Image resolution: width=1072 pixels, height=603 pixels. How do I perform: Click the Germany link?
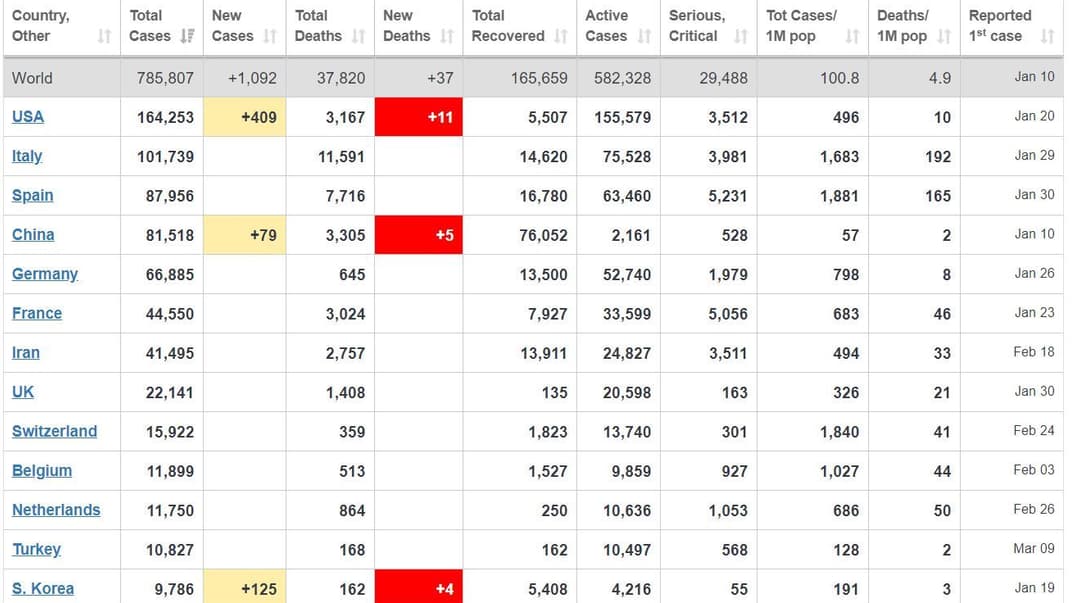point(45,274)
